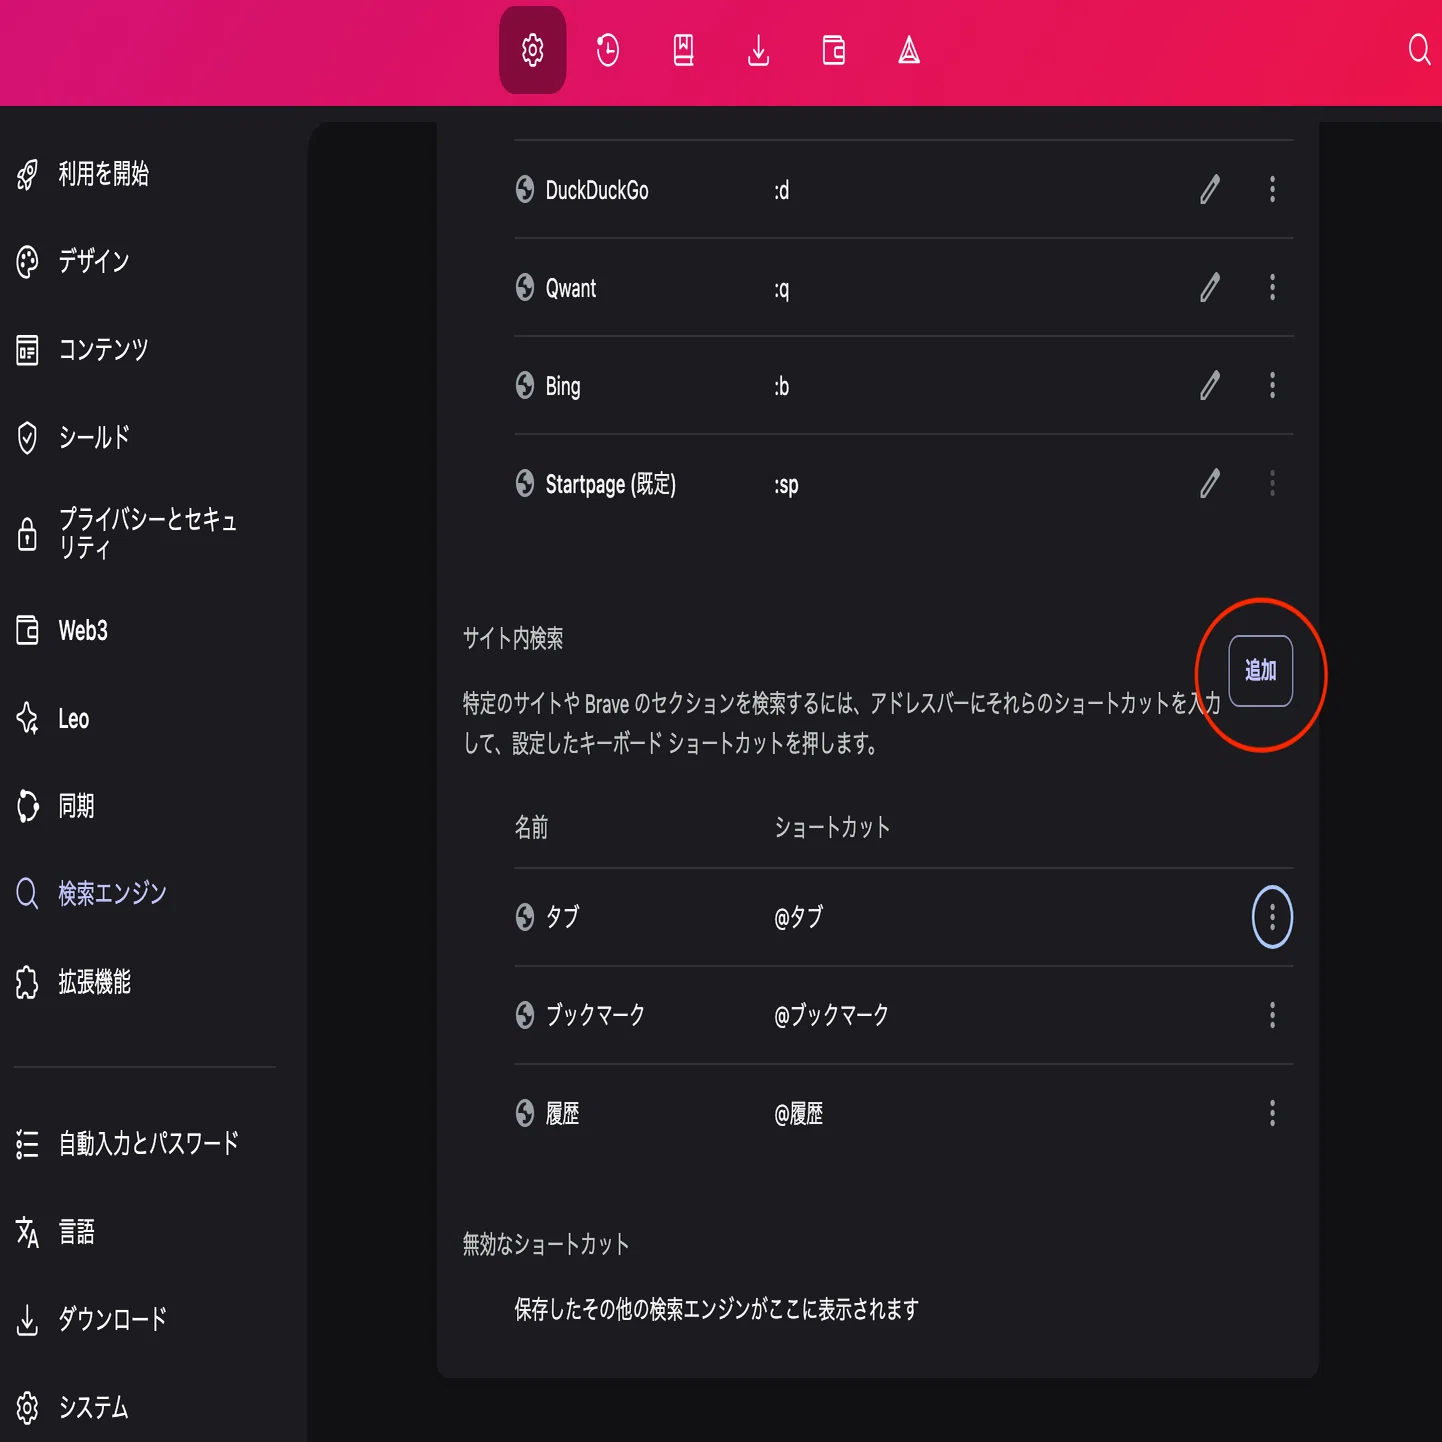Screen dimensions: 1442x1442
Task: Go to プライバシーとセキュリティ section
Action: 127,534
